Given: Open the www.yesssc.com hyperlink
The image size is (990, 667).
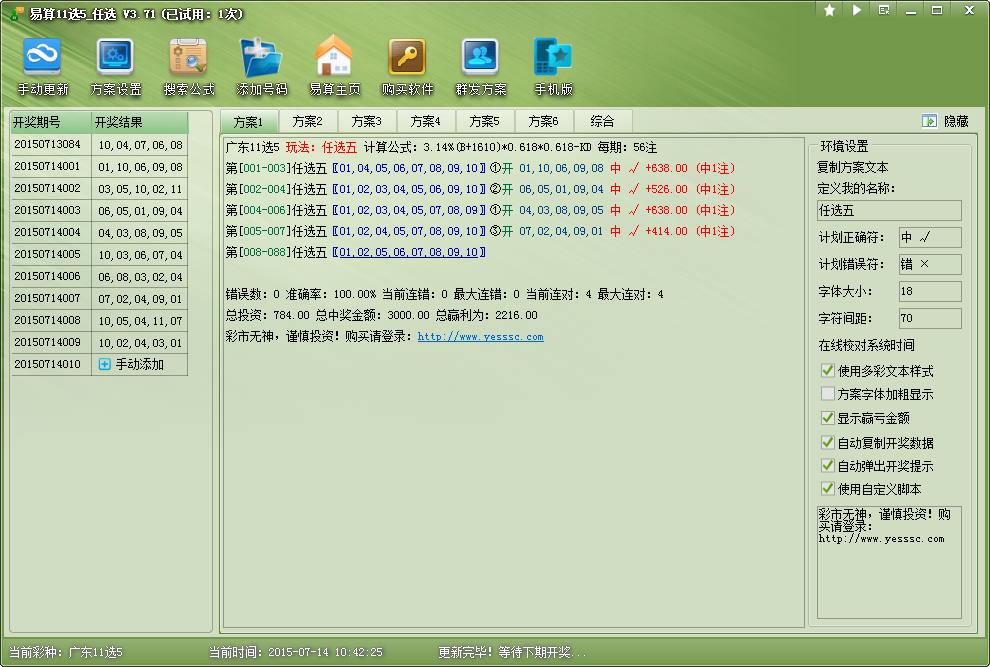Looking at the screenshot, I should (x=480, y=337).
